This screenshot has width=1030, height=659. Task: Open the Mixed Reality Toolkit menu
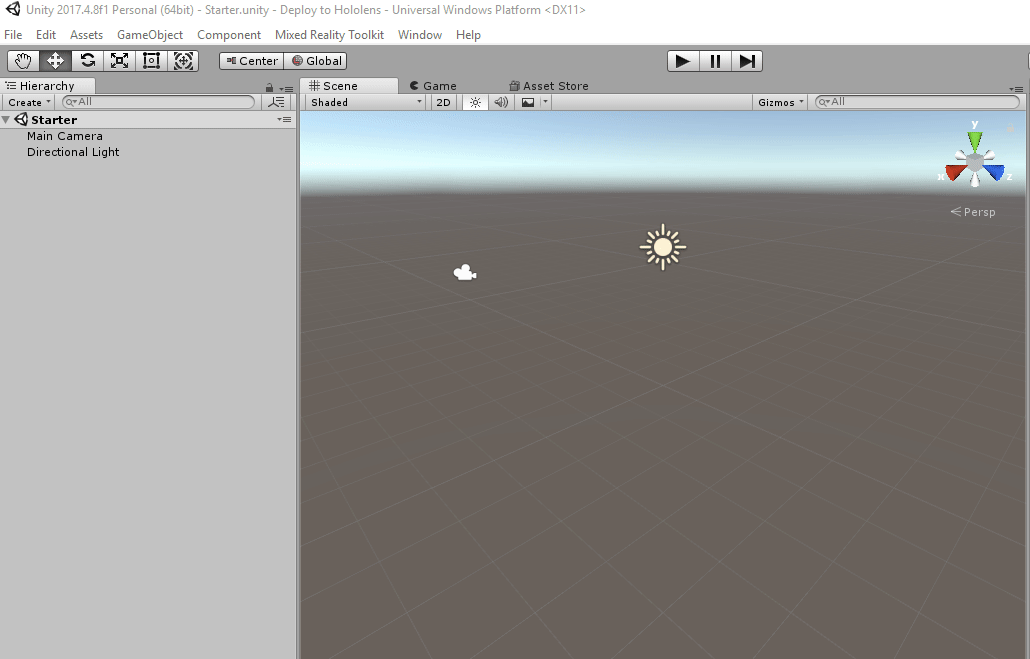[329, 35]
